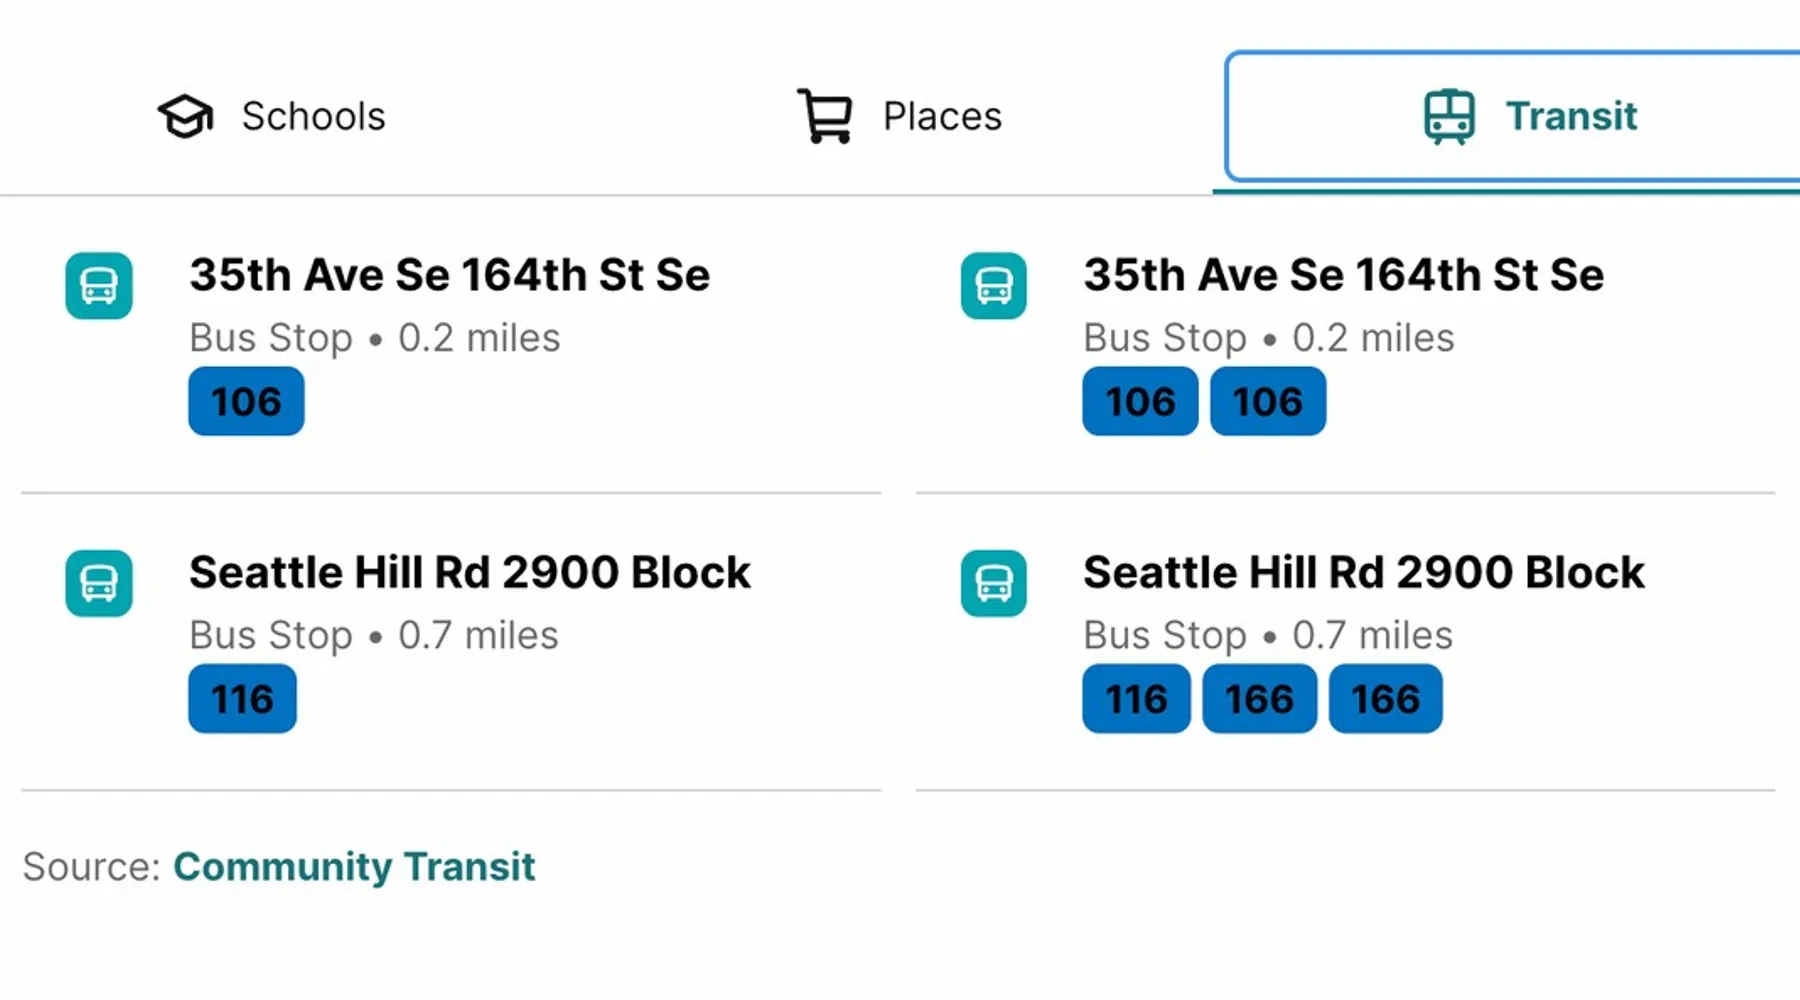Screen dimensions: 1800x1000
Task: Click first 106 badge under right 35th Ave stop
Action: (1140, 401)
